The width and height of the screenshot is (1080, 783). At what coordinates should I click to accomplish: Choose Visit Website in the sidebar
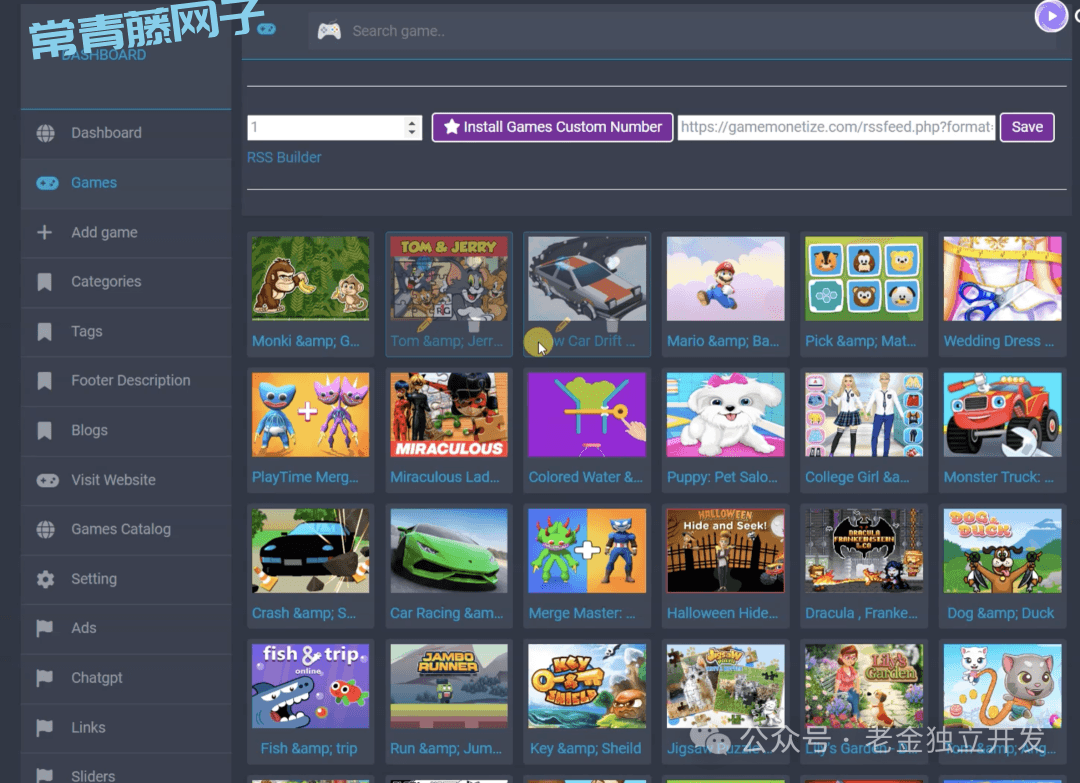[126, 480]
